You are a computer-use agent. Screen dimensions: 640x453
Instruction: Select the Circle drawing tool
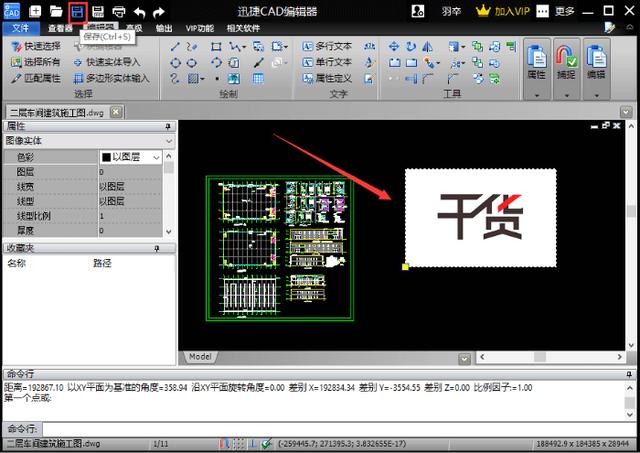[x=175, y=63]
